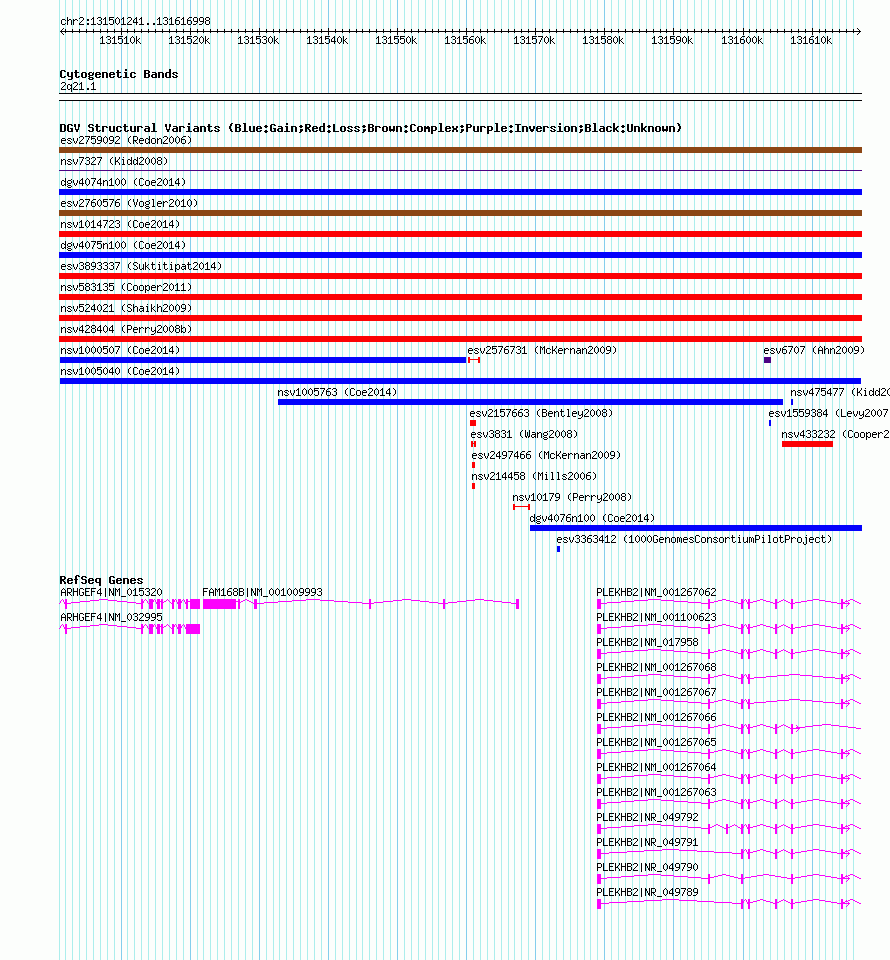Select the 2q21.1 cytogenetic band label
This screenshot has width=890, height=960.
pos(78,86)
